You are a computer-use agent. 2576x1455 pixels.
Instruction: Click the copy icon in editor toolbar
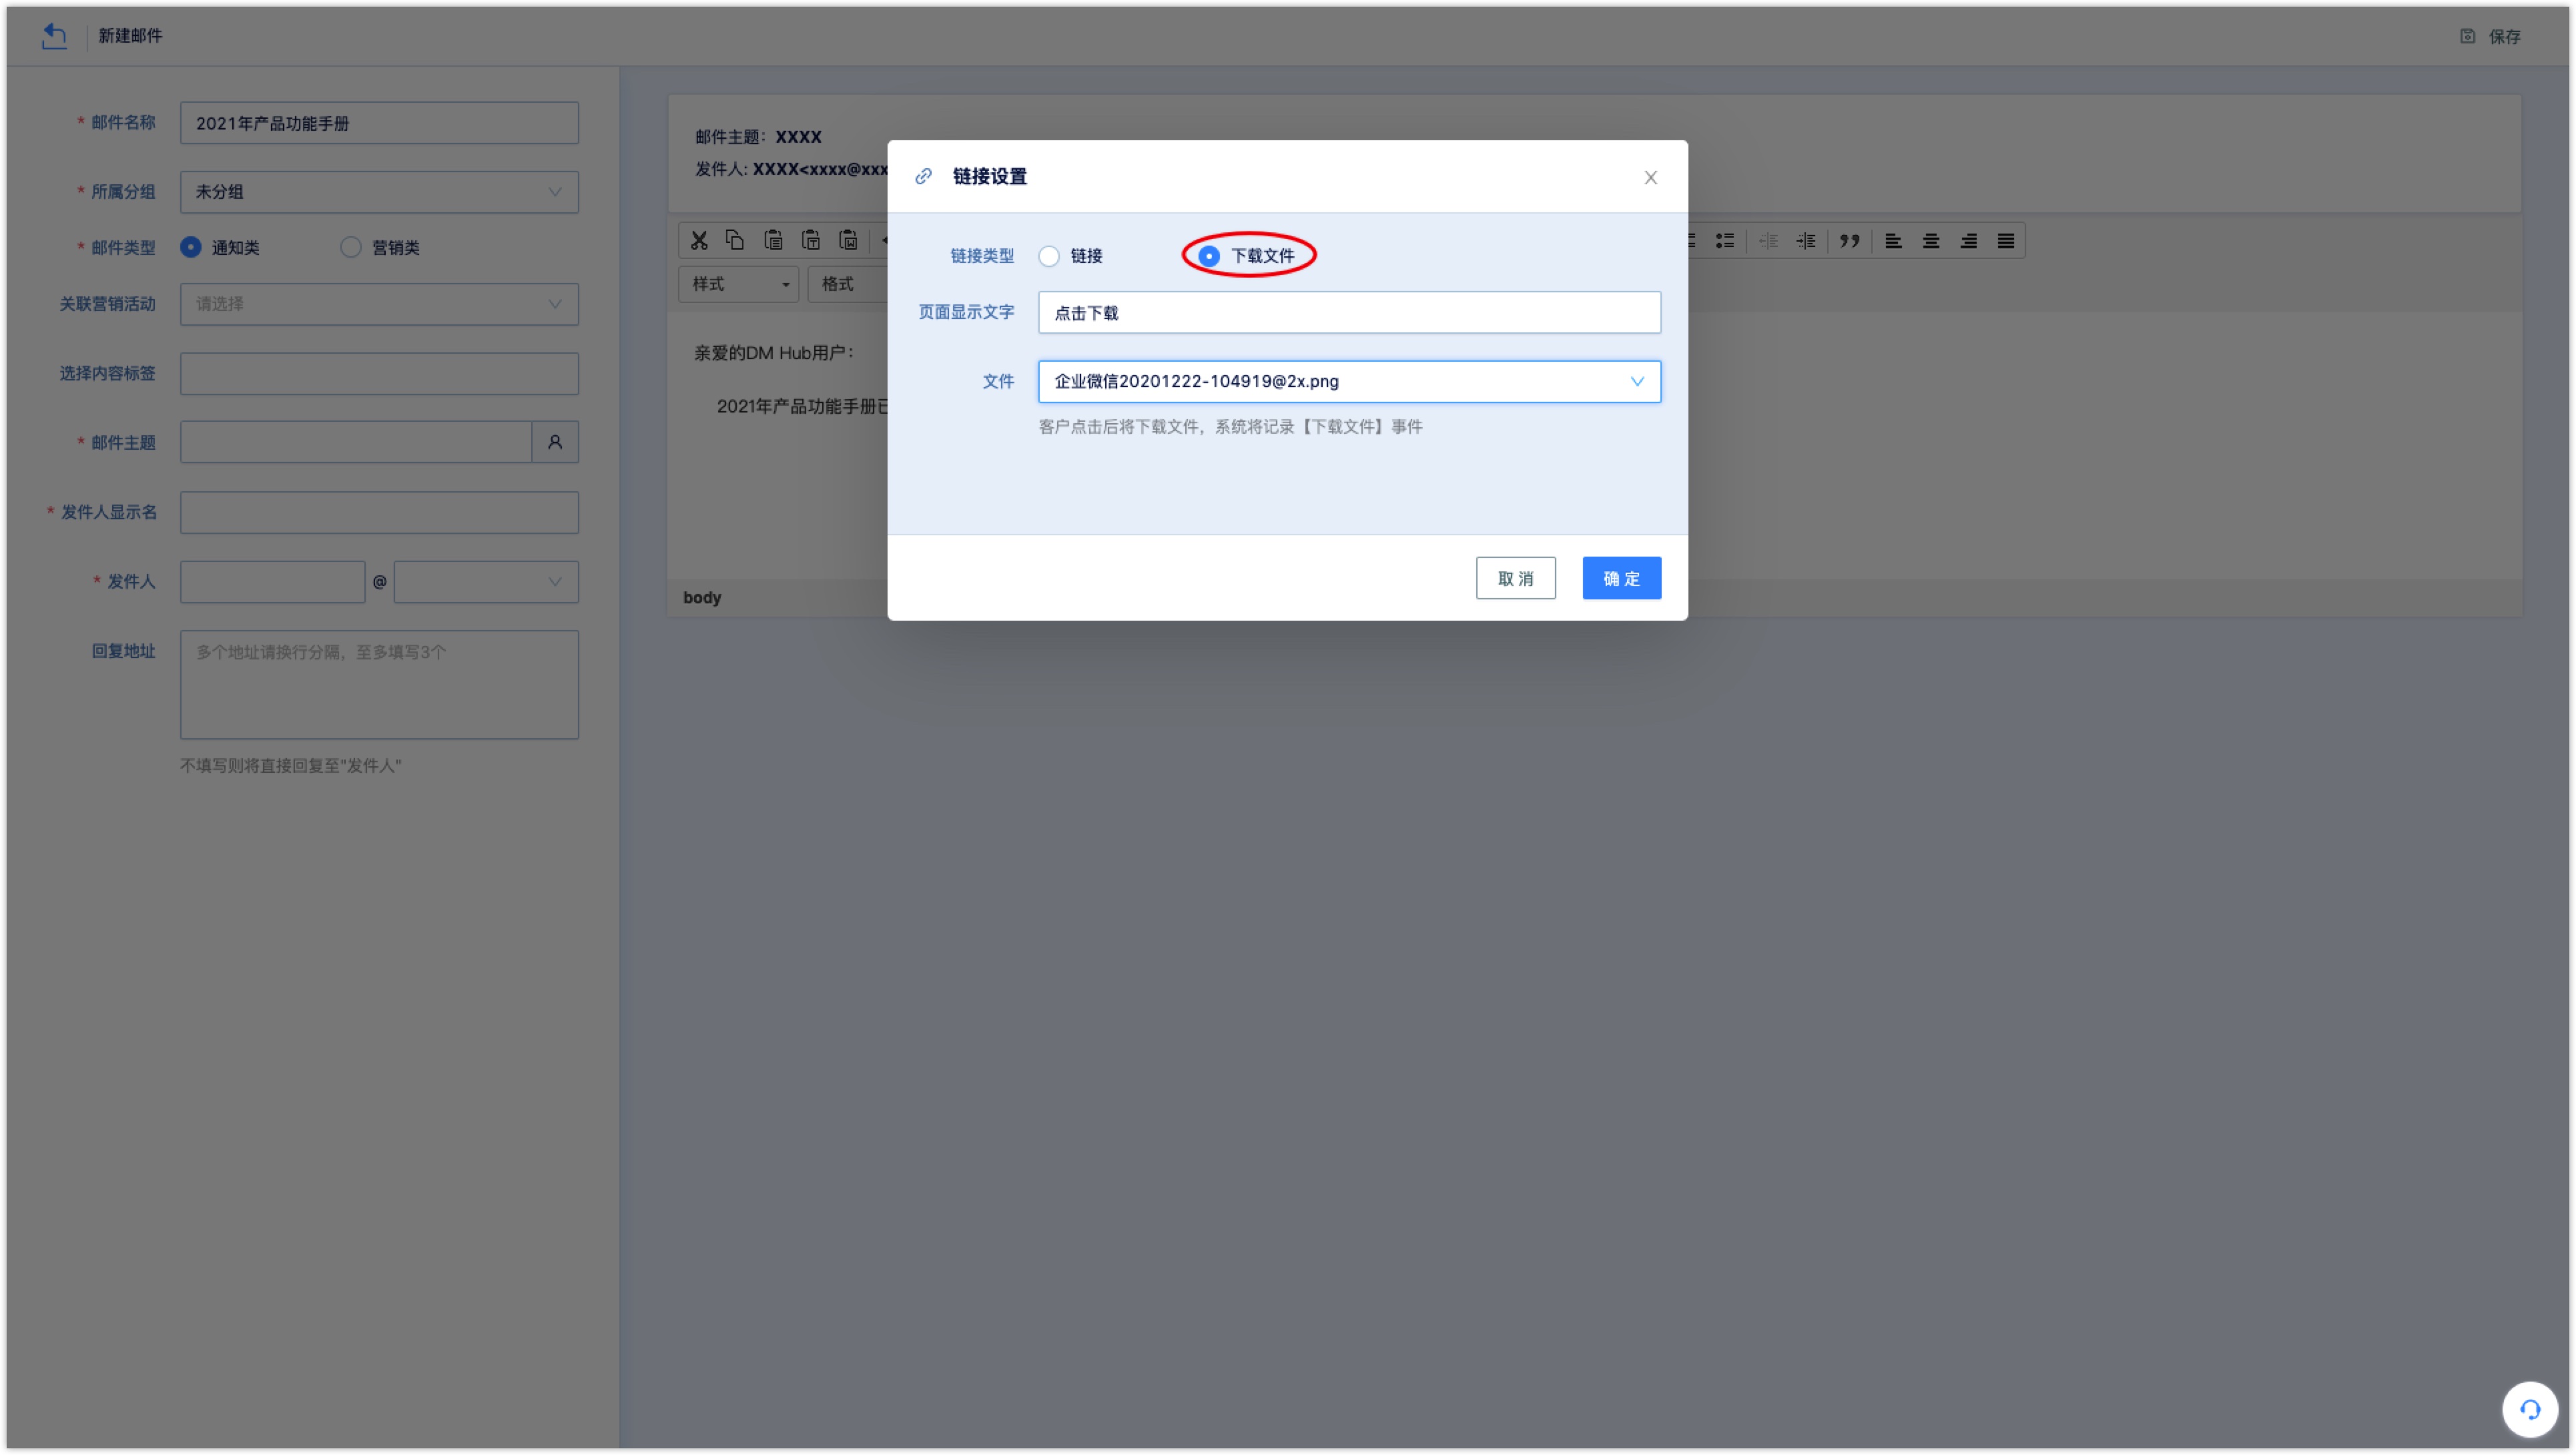[735, 240]
